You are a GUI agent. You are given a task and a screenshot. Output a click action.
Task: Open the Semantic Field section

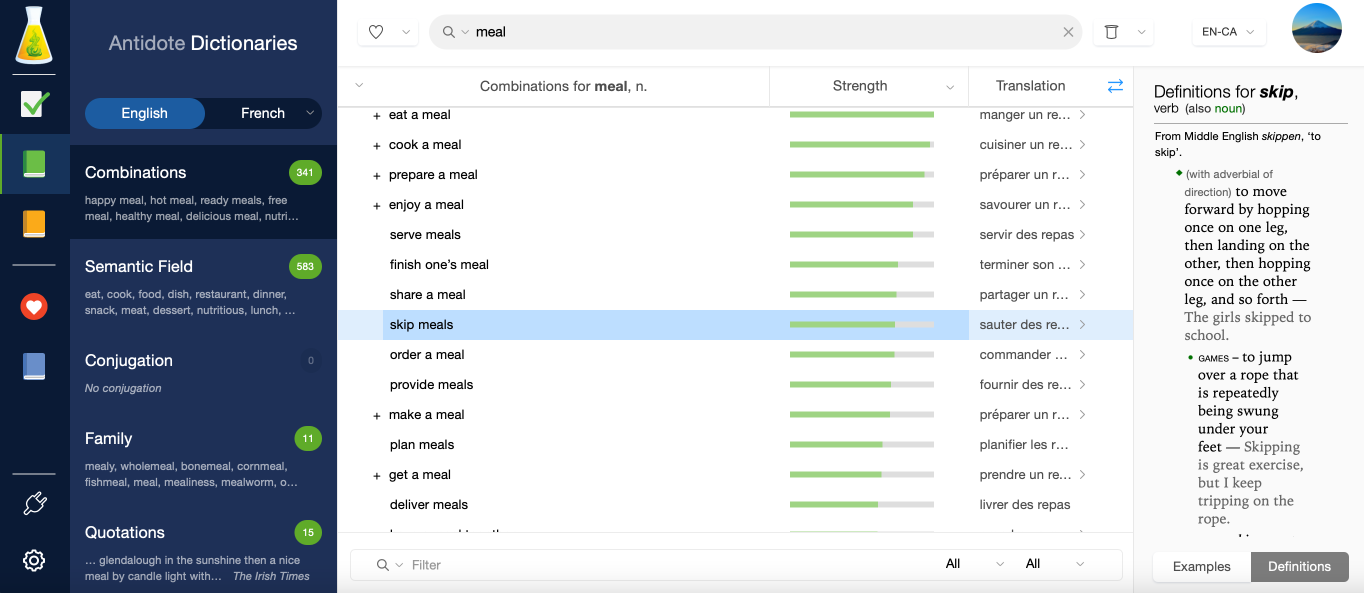pos(139,266)
